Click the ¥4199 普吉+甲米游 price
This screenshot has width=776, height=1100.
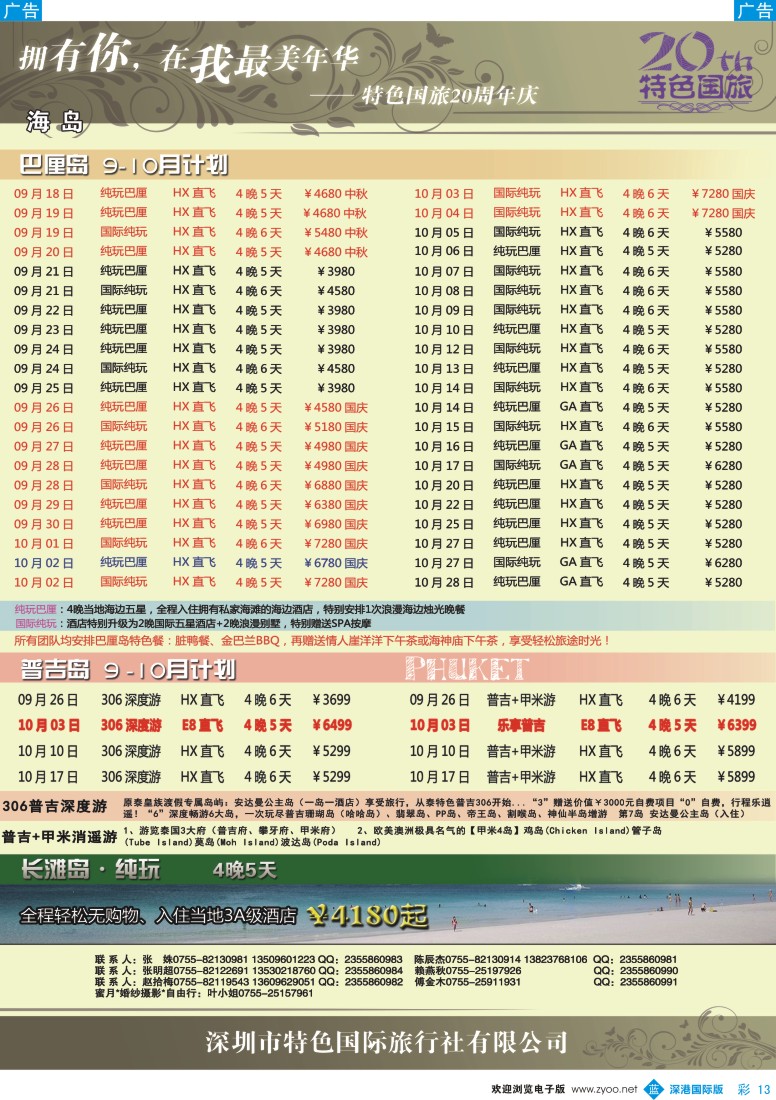[736, 699]
